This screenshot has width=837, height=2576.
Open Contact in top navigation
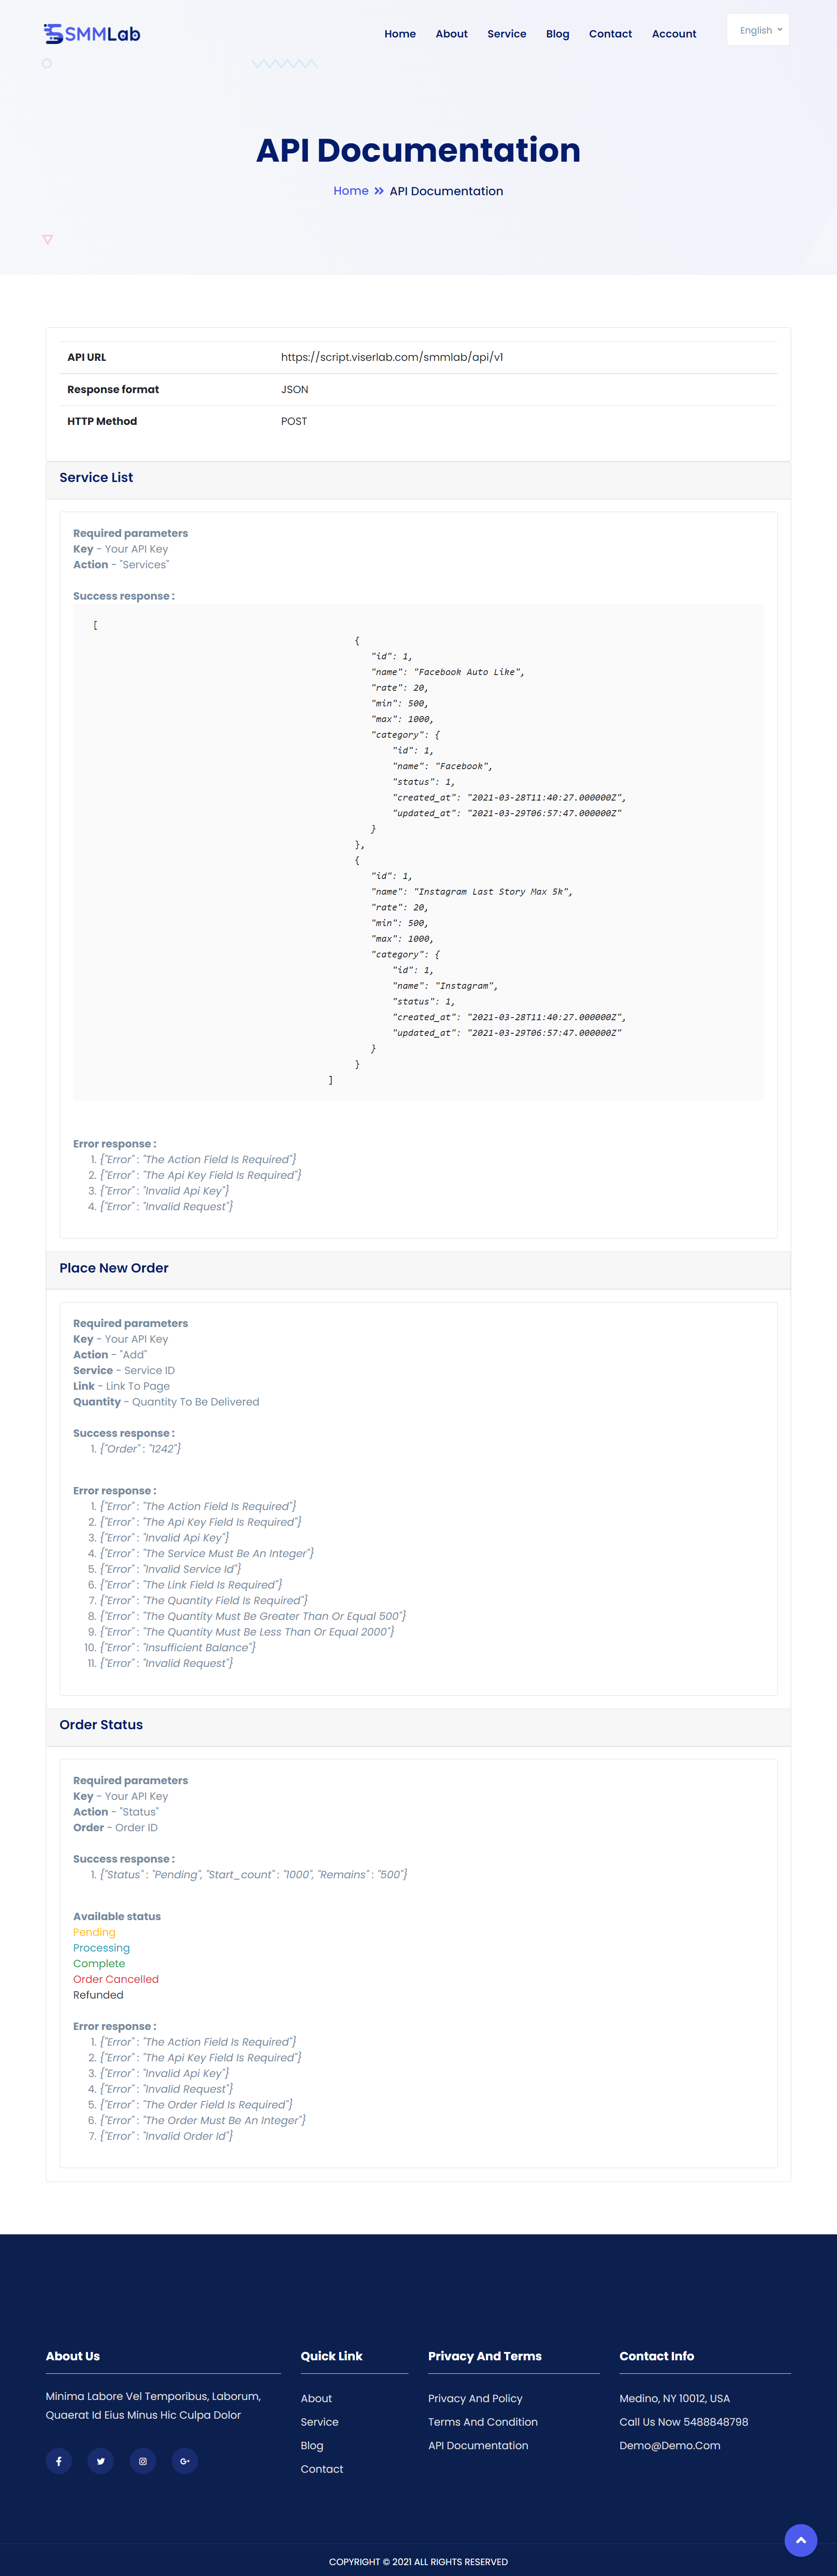click(610, 34)
